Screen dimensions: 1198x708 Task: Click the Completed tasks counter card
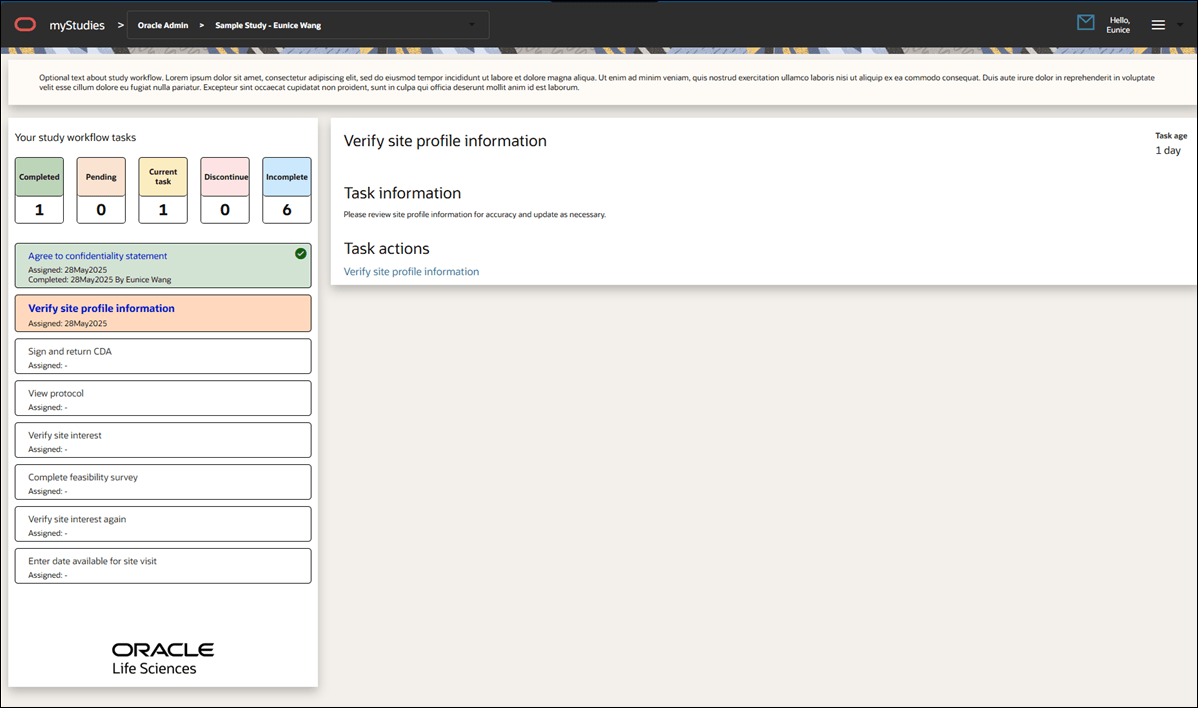[x=38, y=190]
